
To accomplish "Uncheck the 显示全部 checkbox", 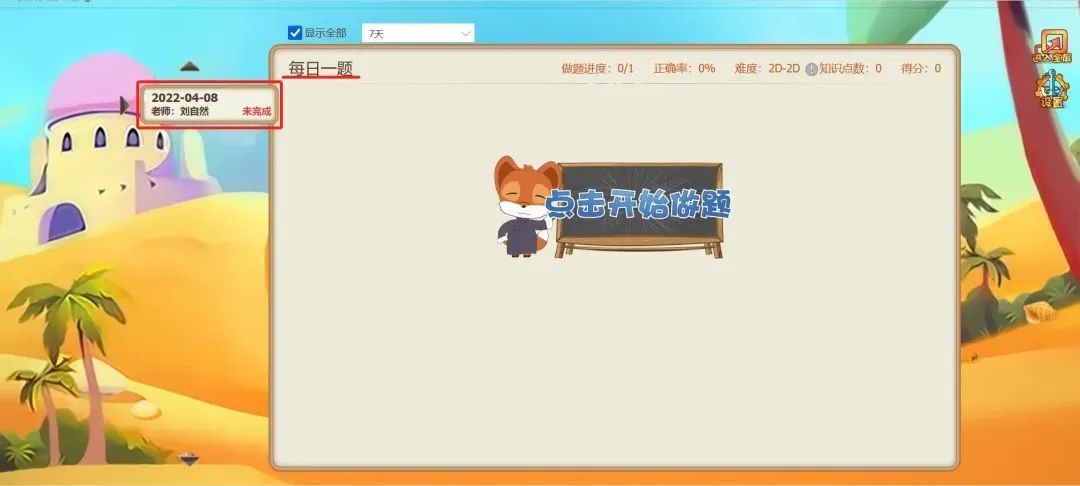I will (295, 32).
